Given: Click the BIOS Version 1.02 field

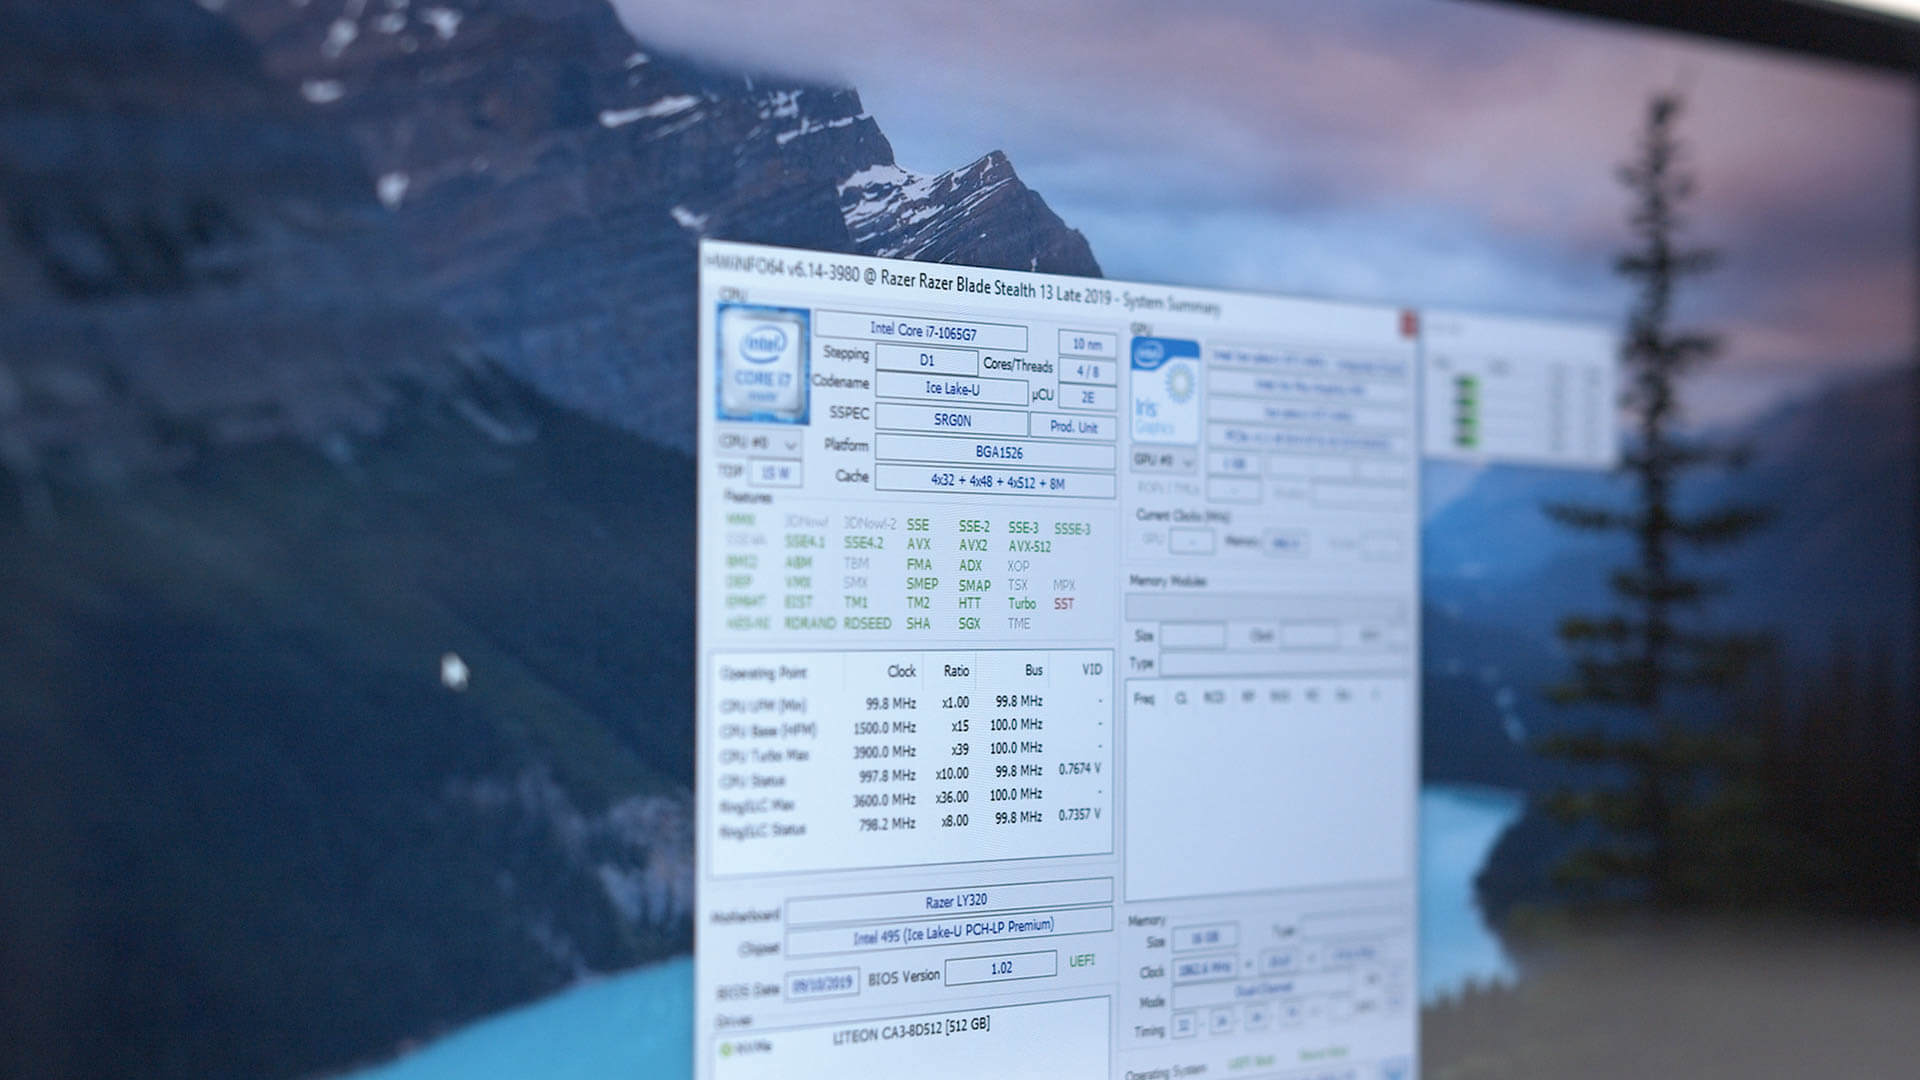Looking at the screenshot, I should point(1000,968).
